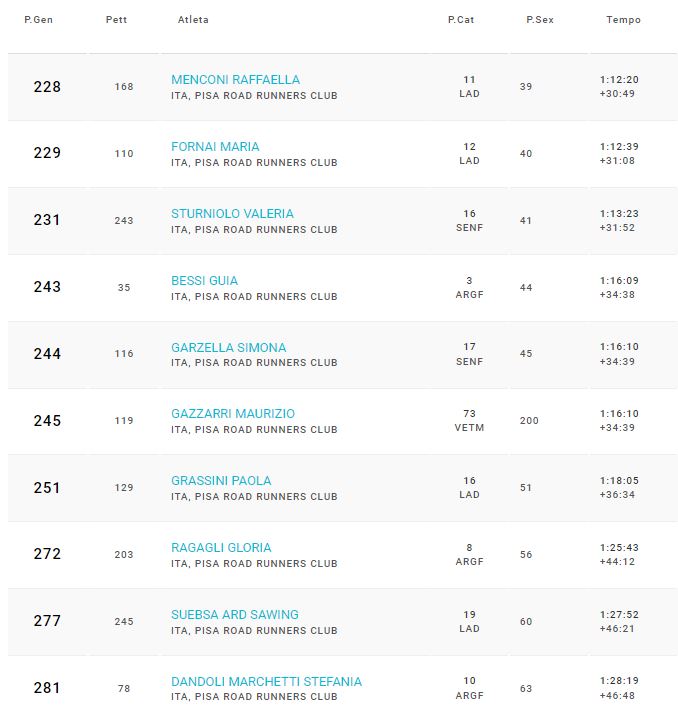Viewport: 678px width, 721px height.
Task: Click time 1:12:20 in first row
Action: click(619, 80)
